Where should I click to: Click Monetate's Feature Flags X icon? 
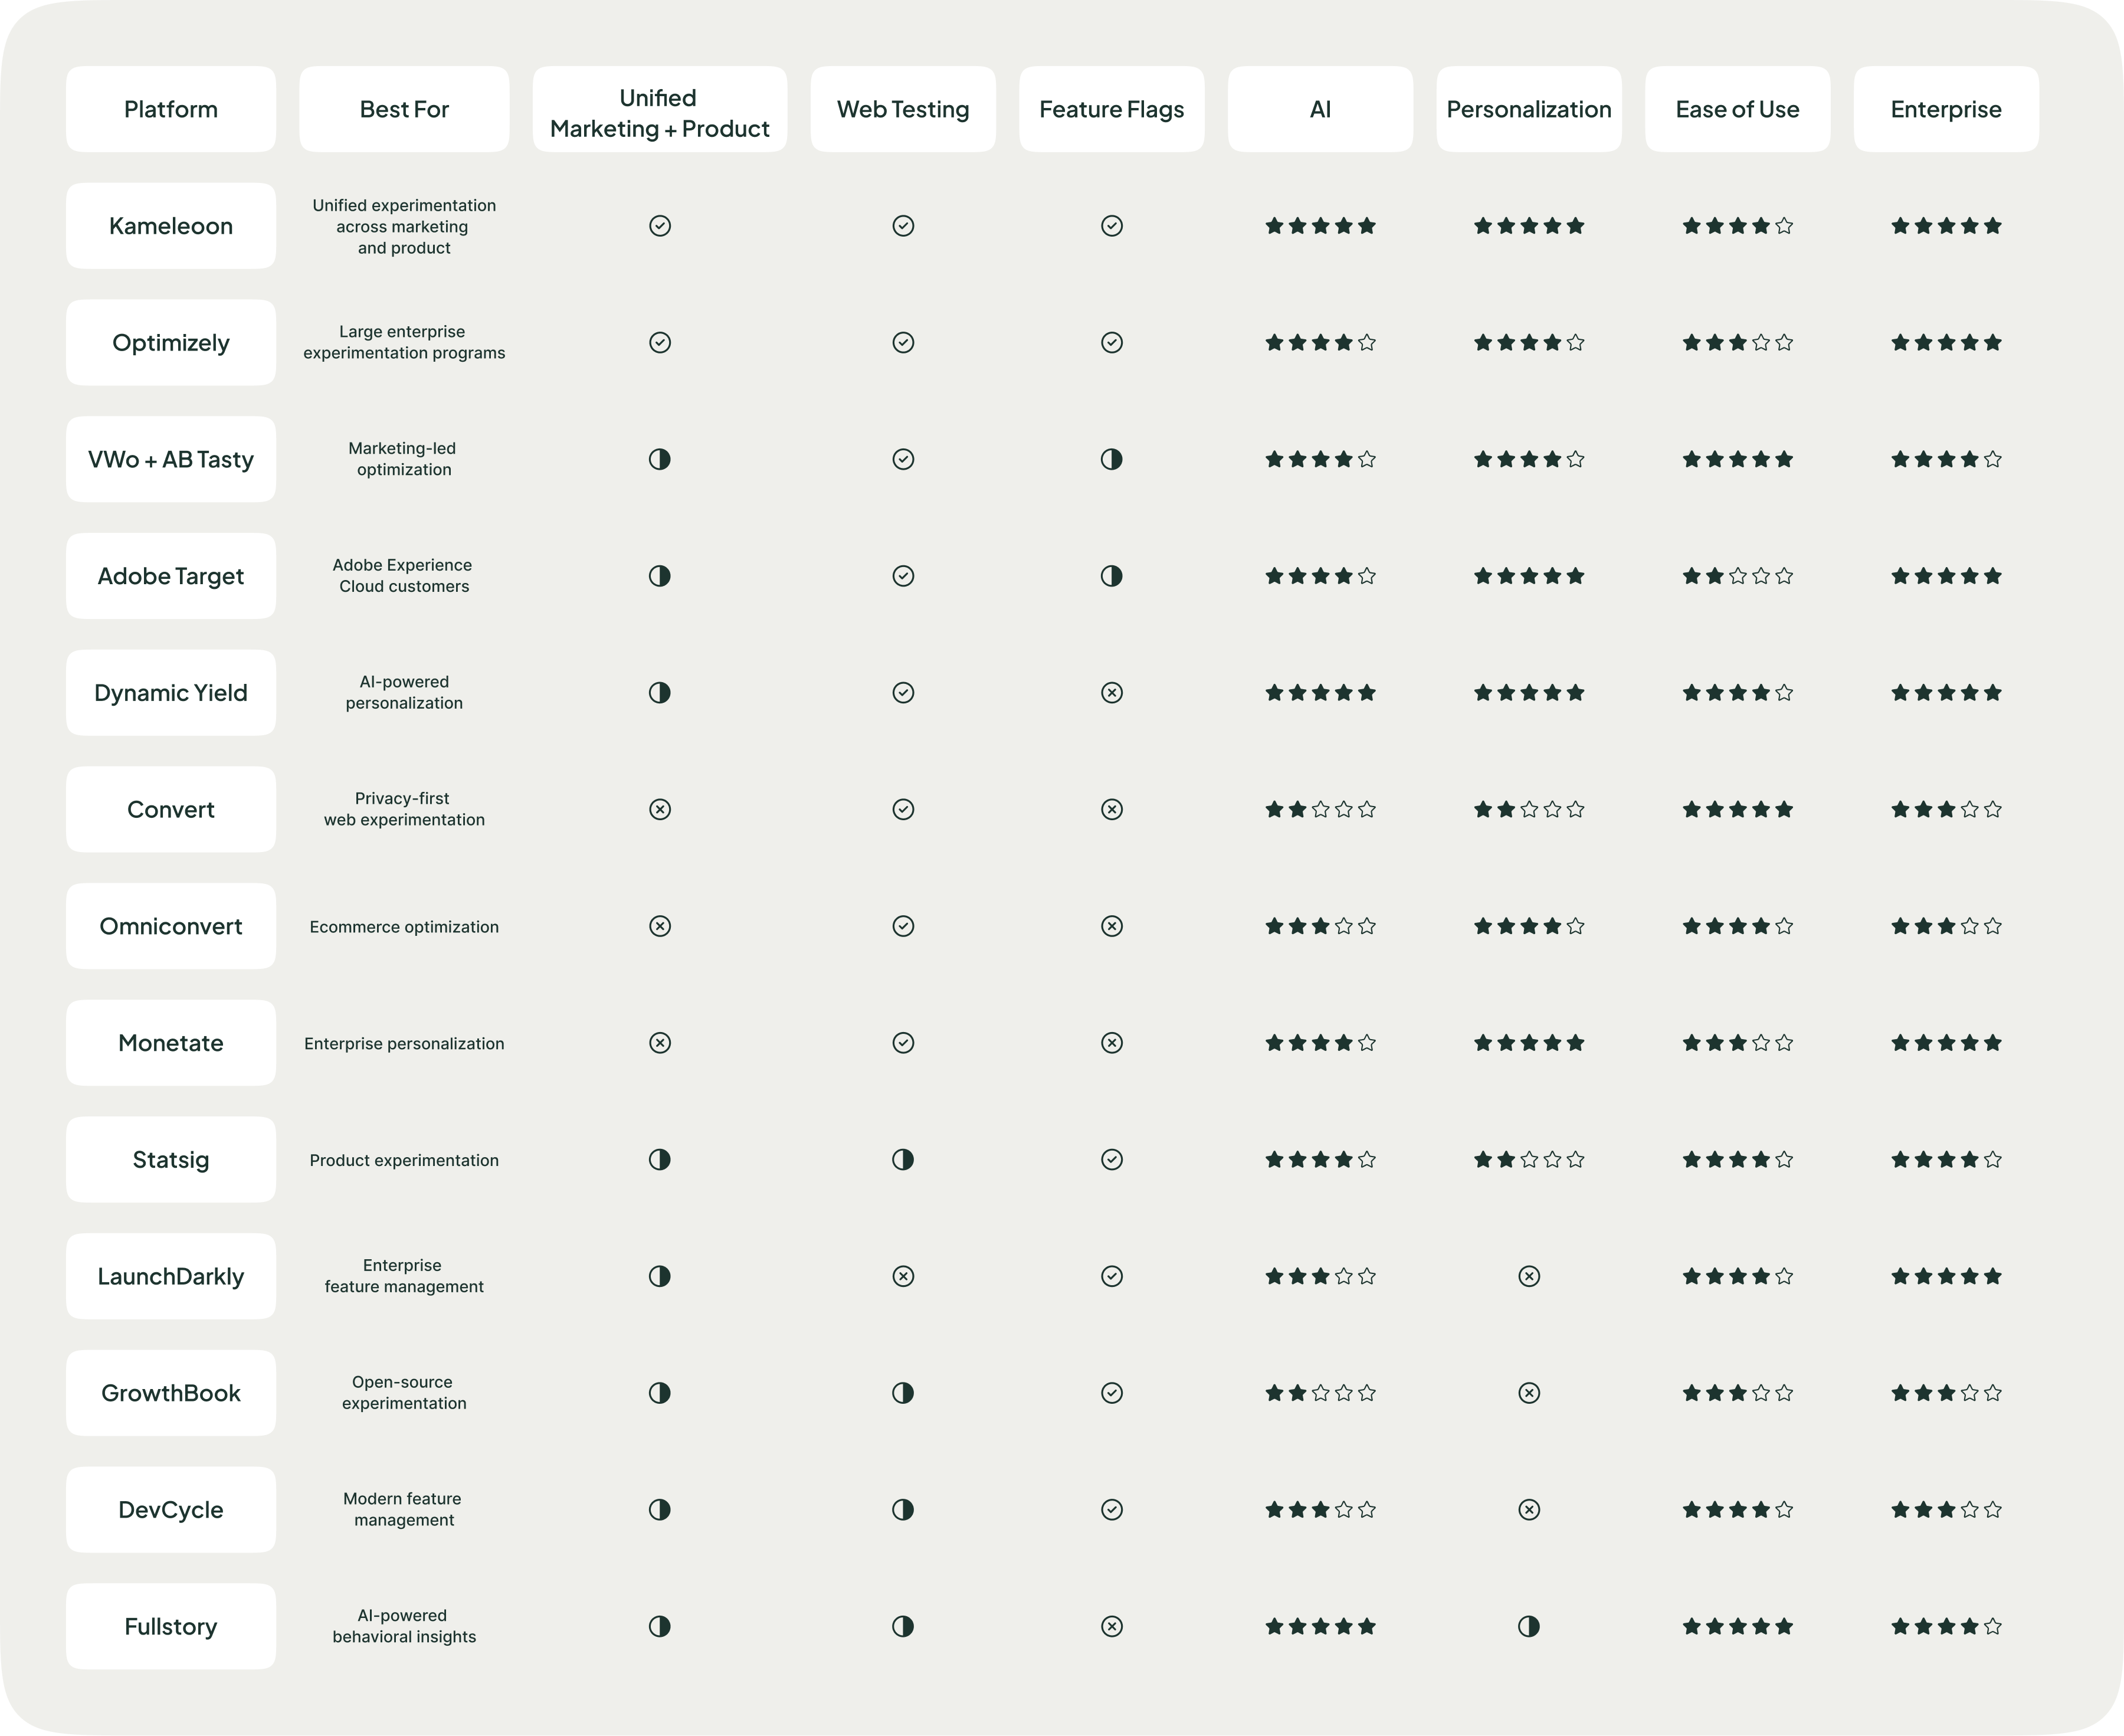click(1112, 1043)
